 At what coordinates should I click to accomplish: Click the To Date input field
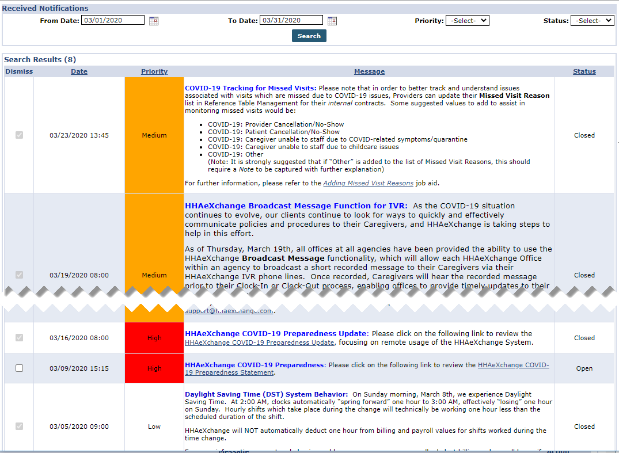point(290,20)
